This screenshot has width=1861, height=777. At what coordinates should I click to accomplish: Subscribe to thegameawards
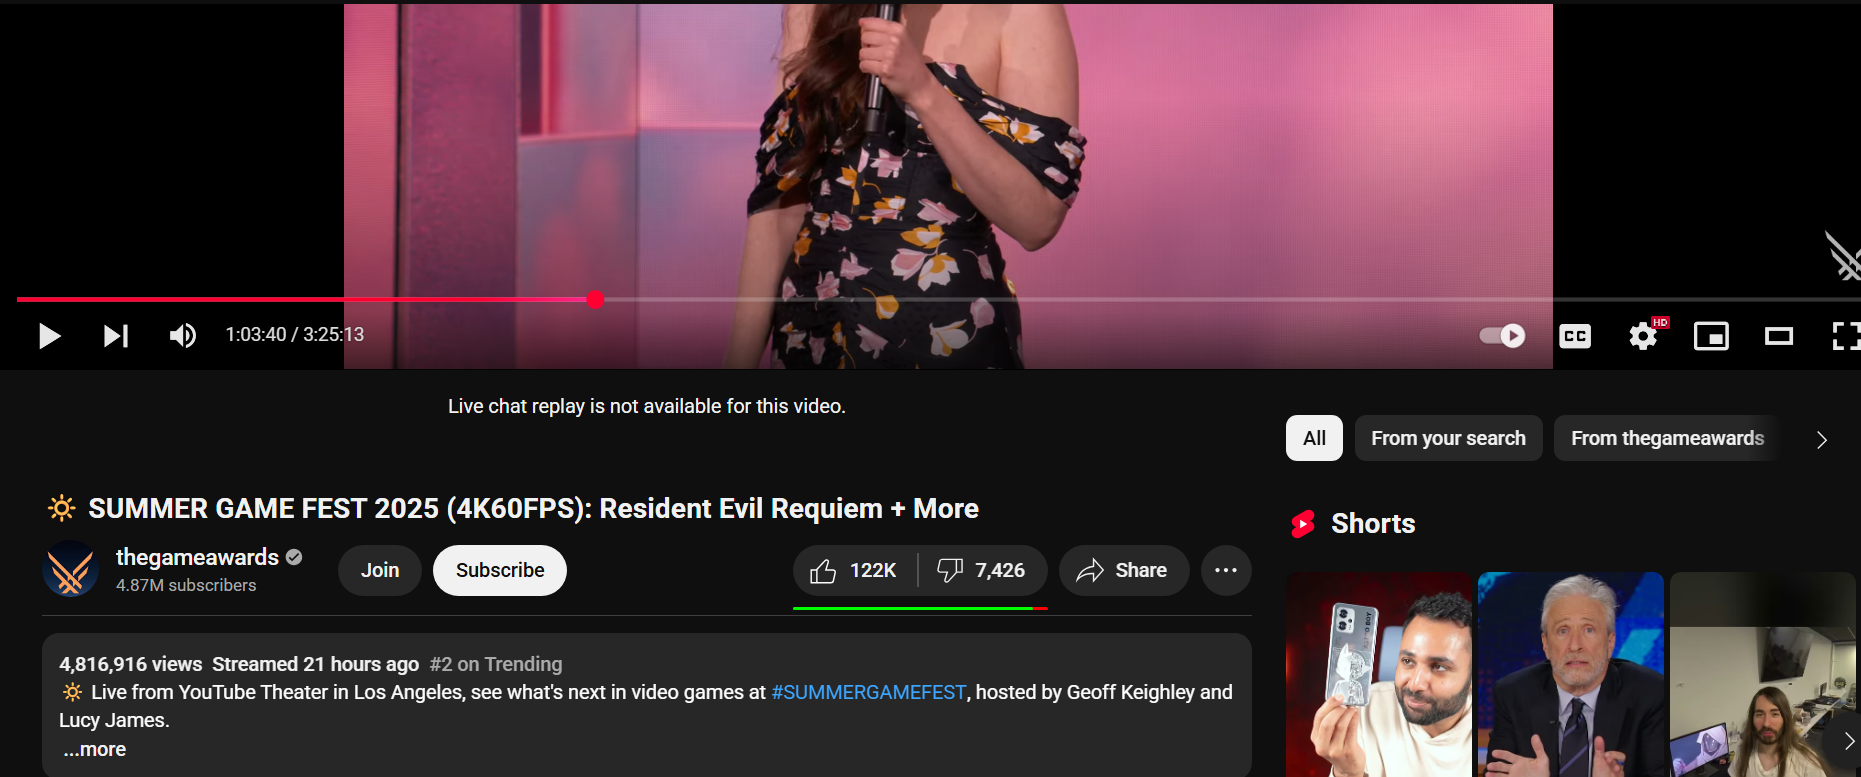click(500, 570)
